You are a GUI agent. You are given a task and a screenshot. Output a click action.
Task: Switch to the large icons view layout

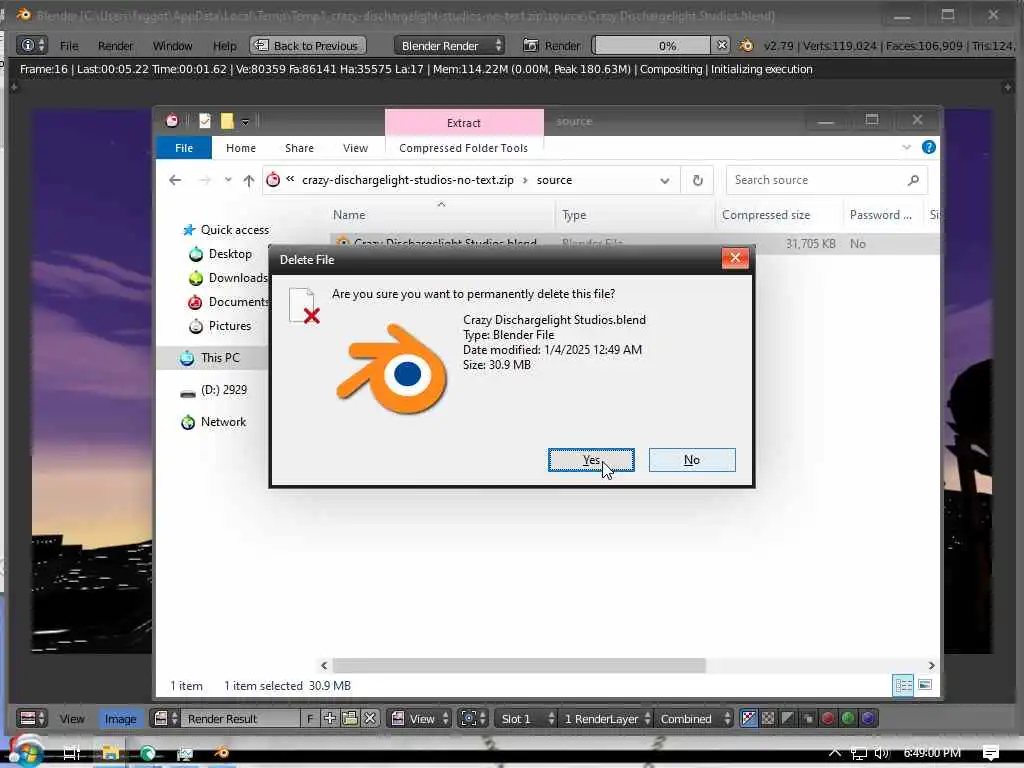pos(925,685)
